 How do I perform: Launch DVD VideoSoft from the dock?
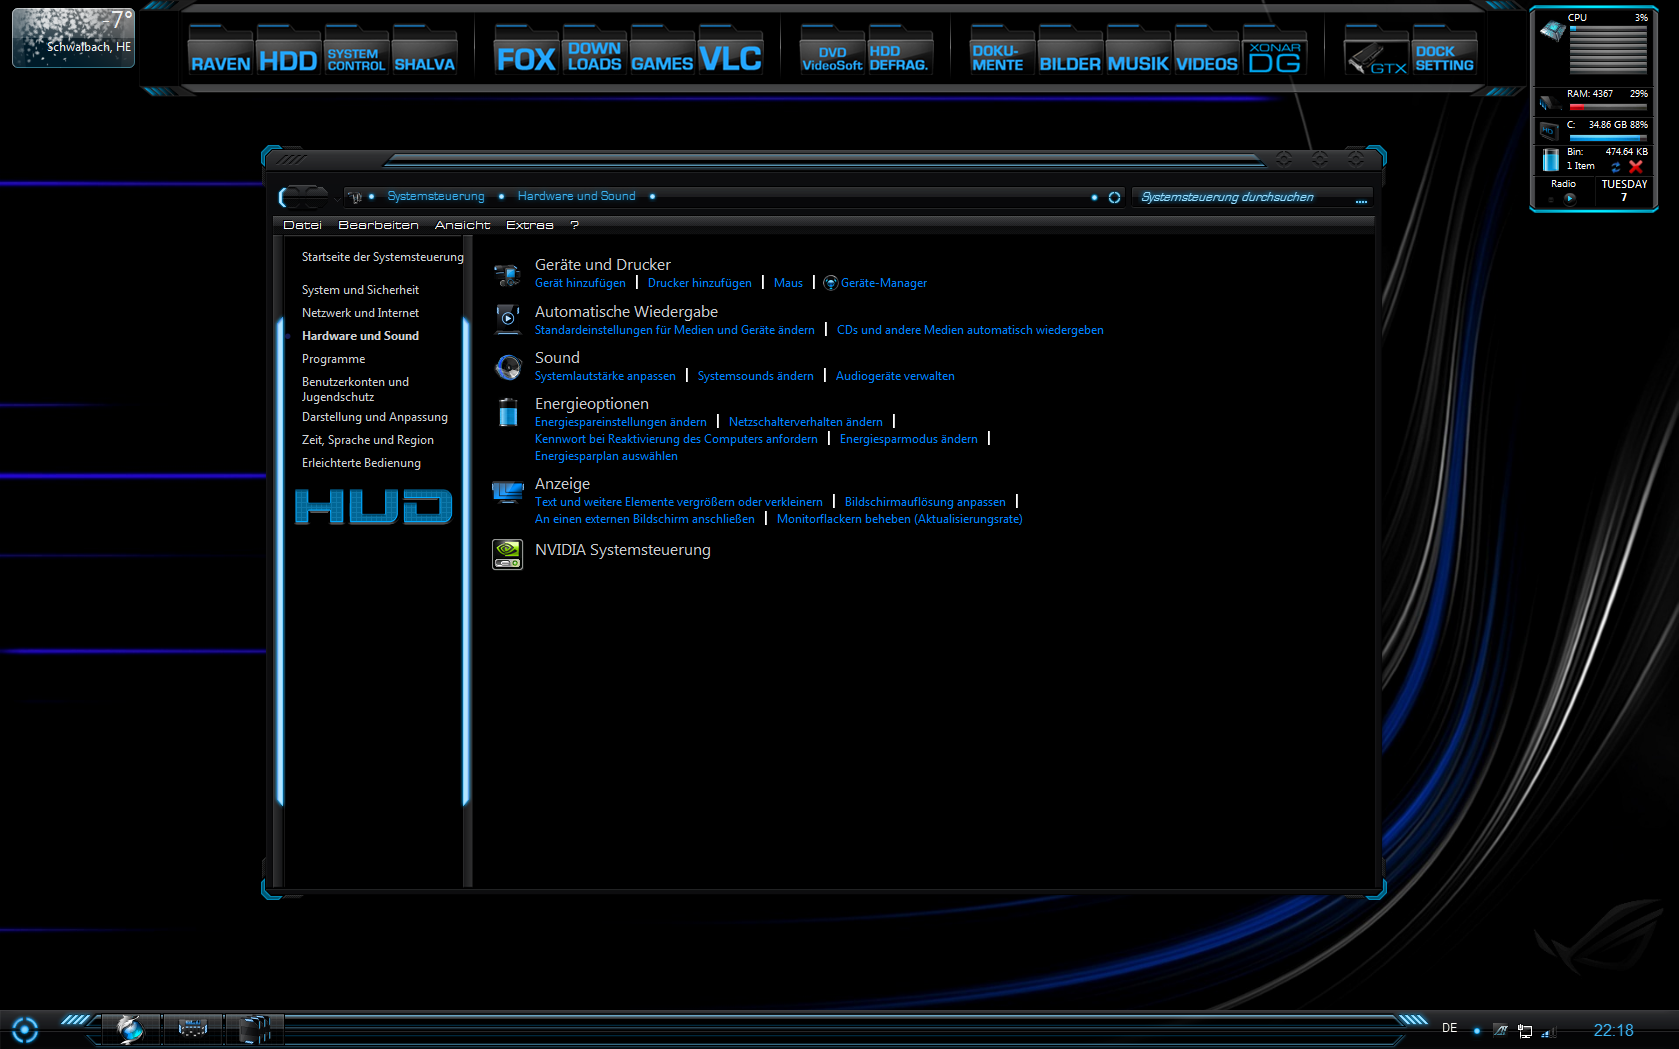[x=832, y=52]
